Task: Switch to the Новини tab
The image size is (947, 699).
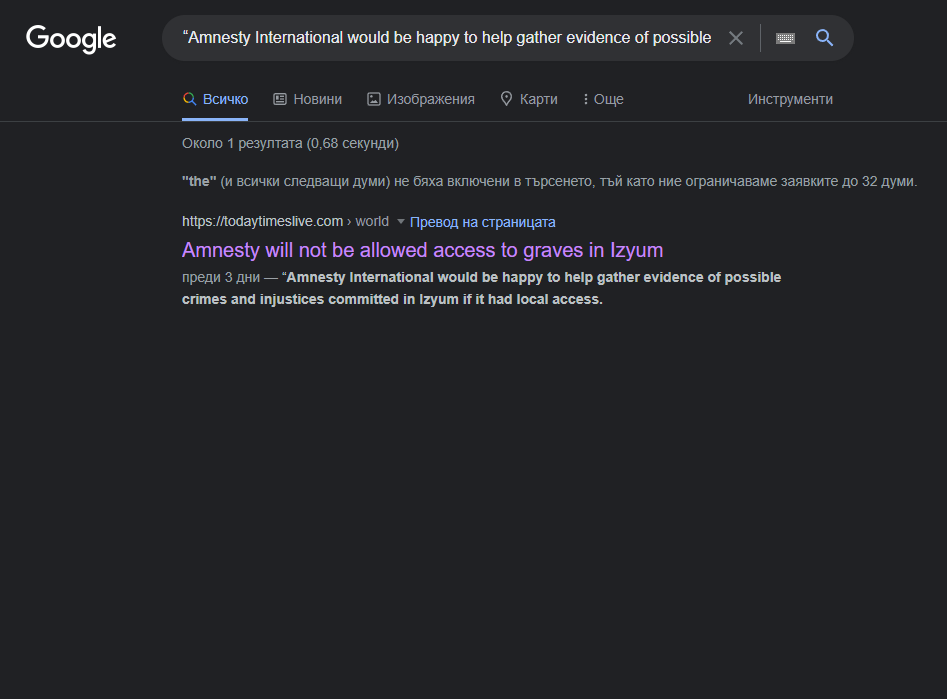Action: point(307,99)
